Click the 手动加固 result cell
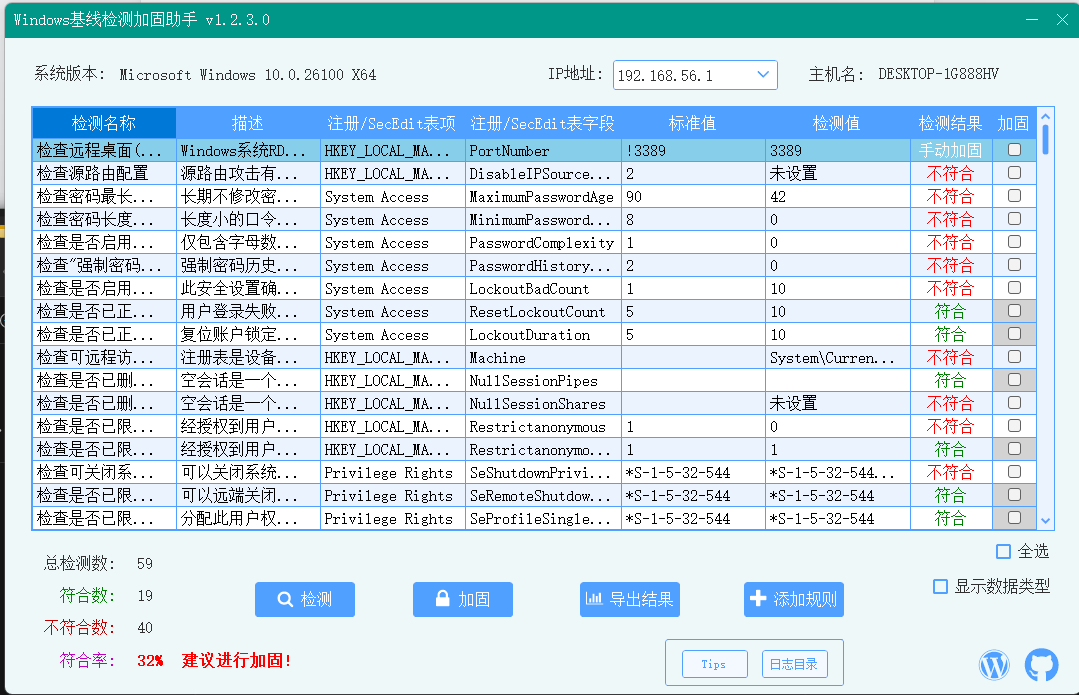This screenshot has width=1079, height=695. click(x=951, y=151)
